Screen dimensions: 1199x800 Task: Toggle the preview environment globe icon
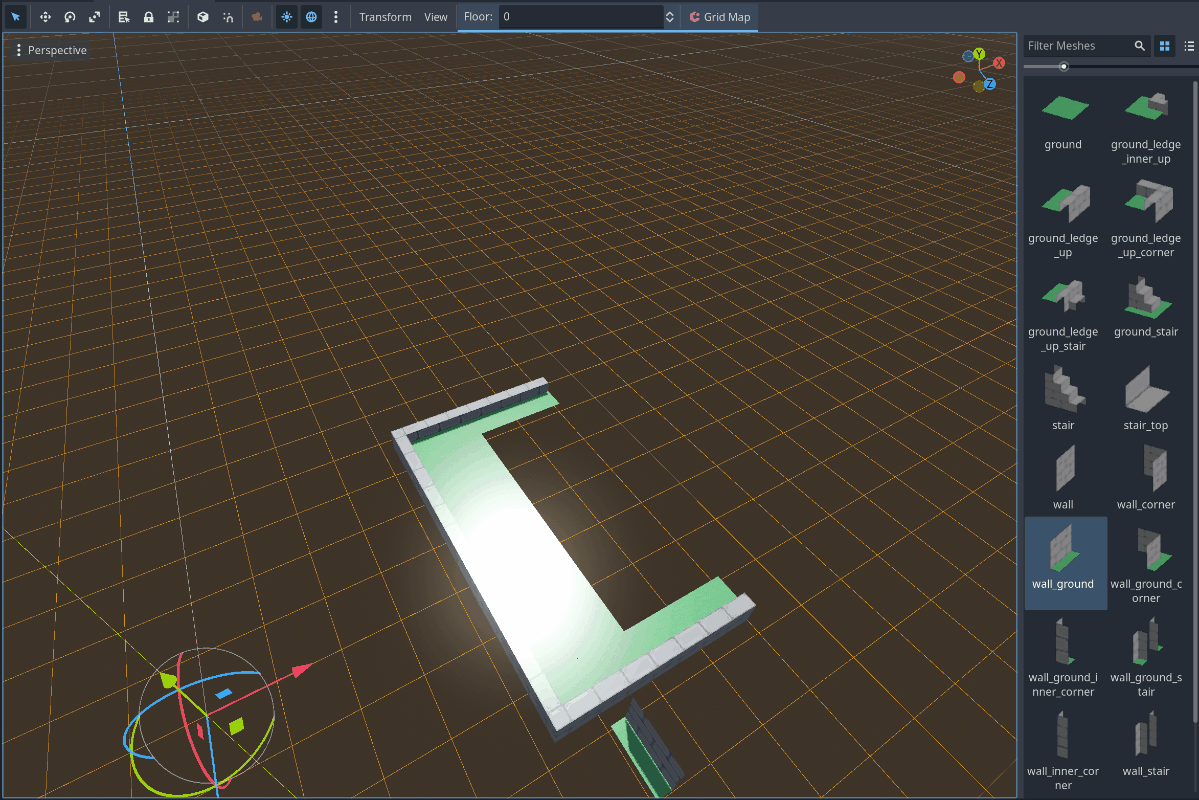pyautogui.click(x=311, y=17)
